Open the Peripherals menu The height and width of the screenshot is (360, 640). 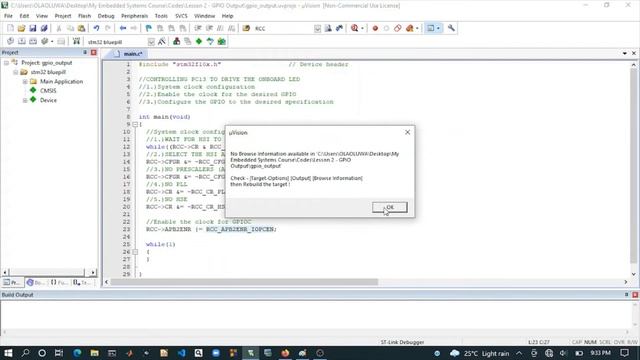(134, 16)
